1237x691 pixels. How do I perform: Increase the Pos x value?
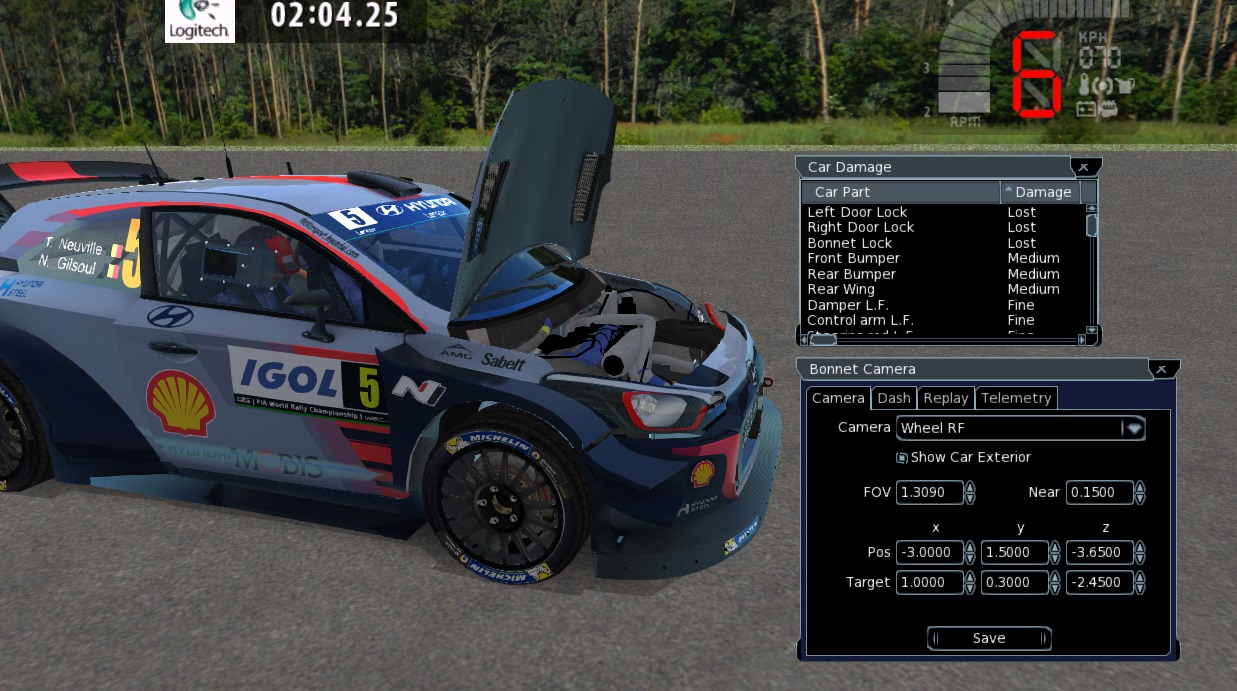tap(970, 547)
